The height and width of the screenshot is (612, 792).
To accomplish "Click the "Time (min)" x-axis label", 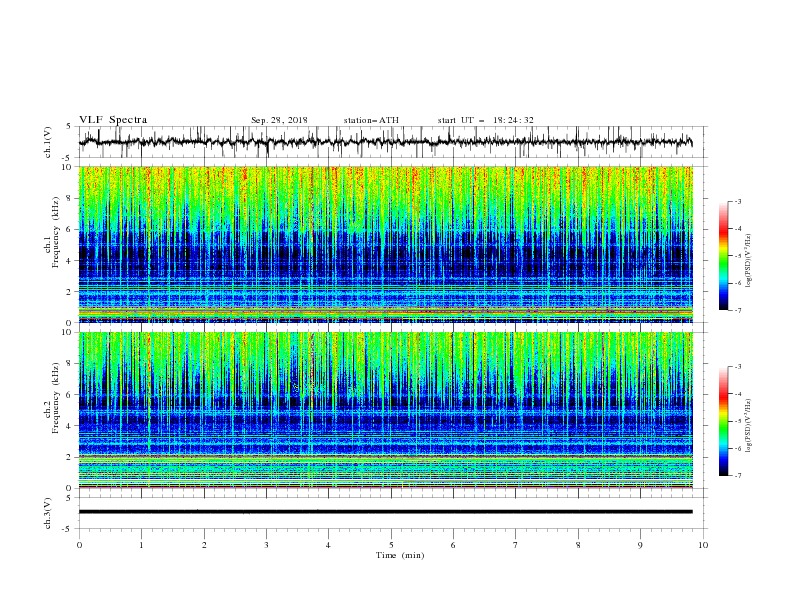I will (x=400, y=555).
